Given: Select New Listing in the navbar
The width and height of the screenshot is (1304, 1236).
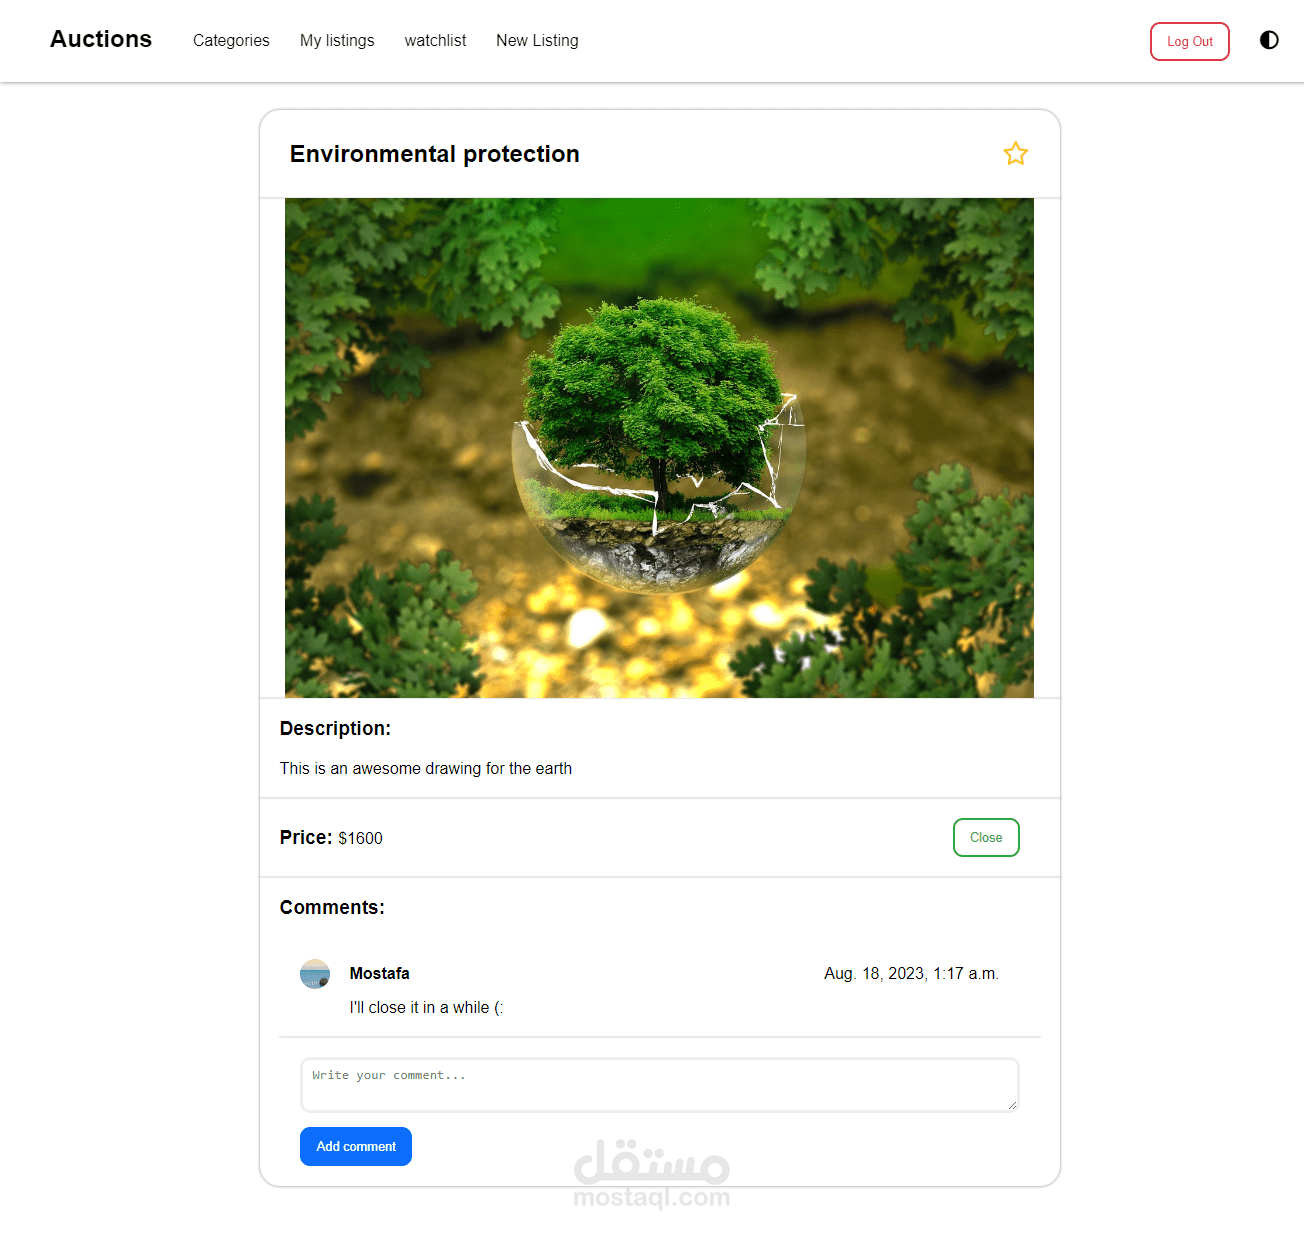Looking at the screenshot, I should (x=537, y=40).
